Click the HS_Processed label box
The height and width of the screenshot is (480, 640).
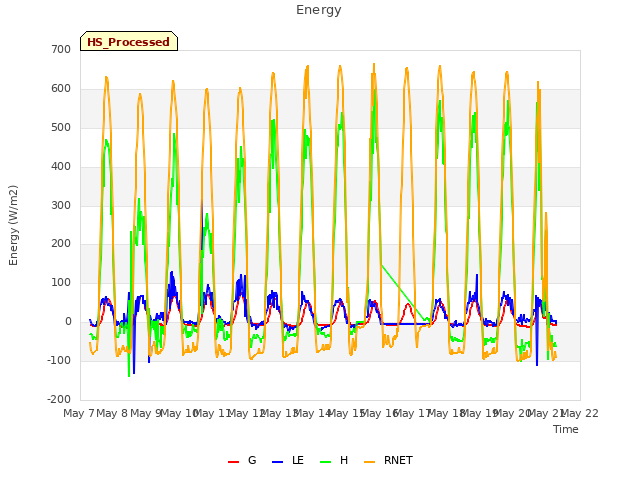129,41
